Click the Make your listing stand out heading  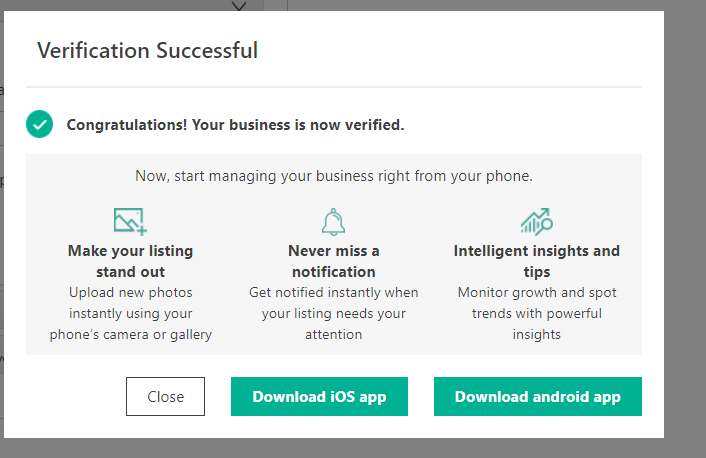click(131, 261)
